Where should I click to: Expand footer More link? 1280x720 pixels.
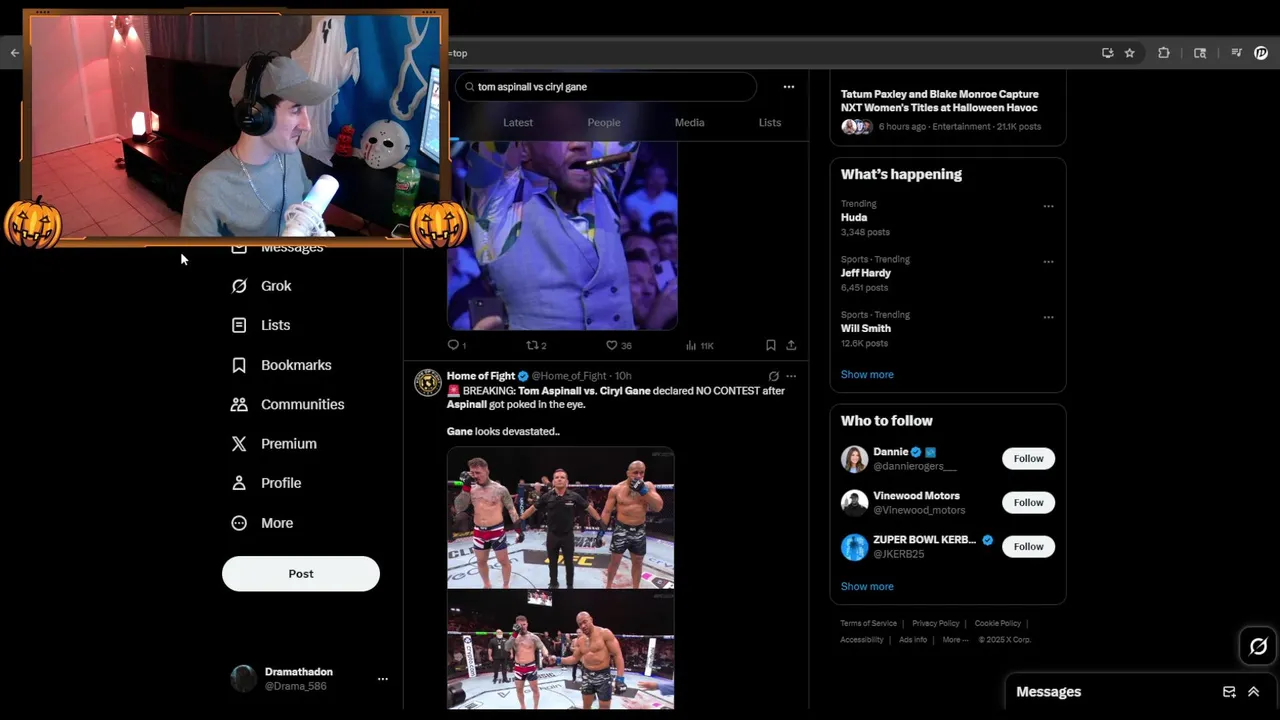pyautogui.click(x=955, y=640)
